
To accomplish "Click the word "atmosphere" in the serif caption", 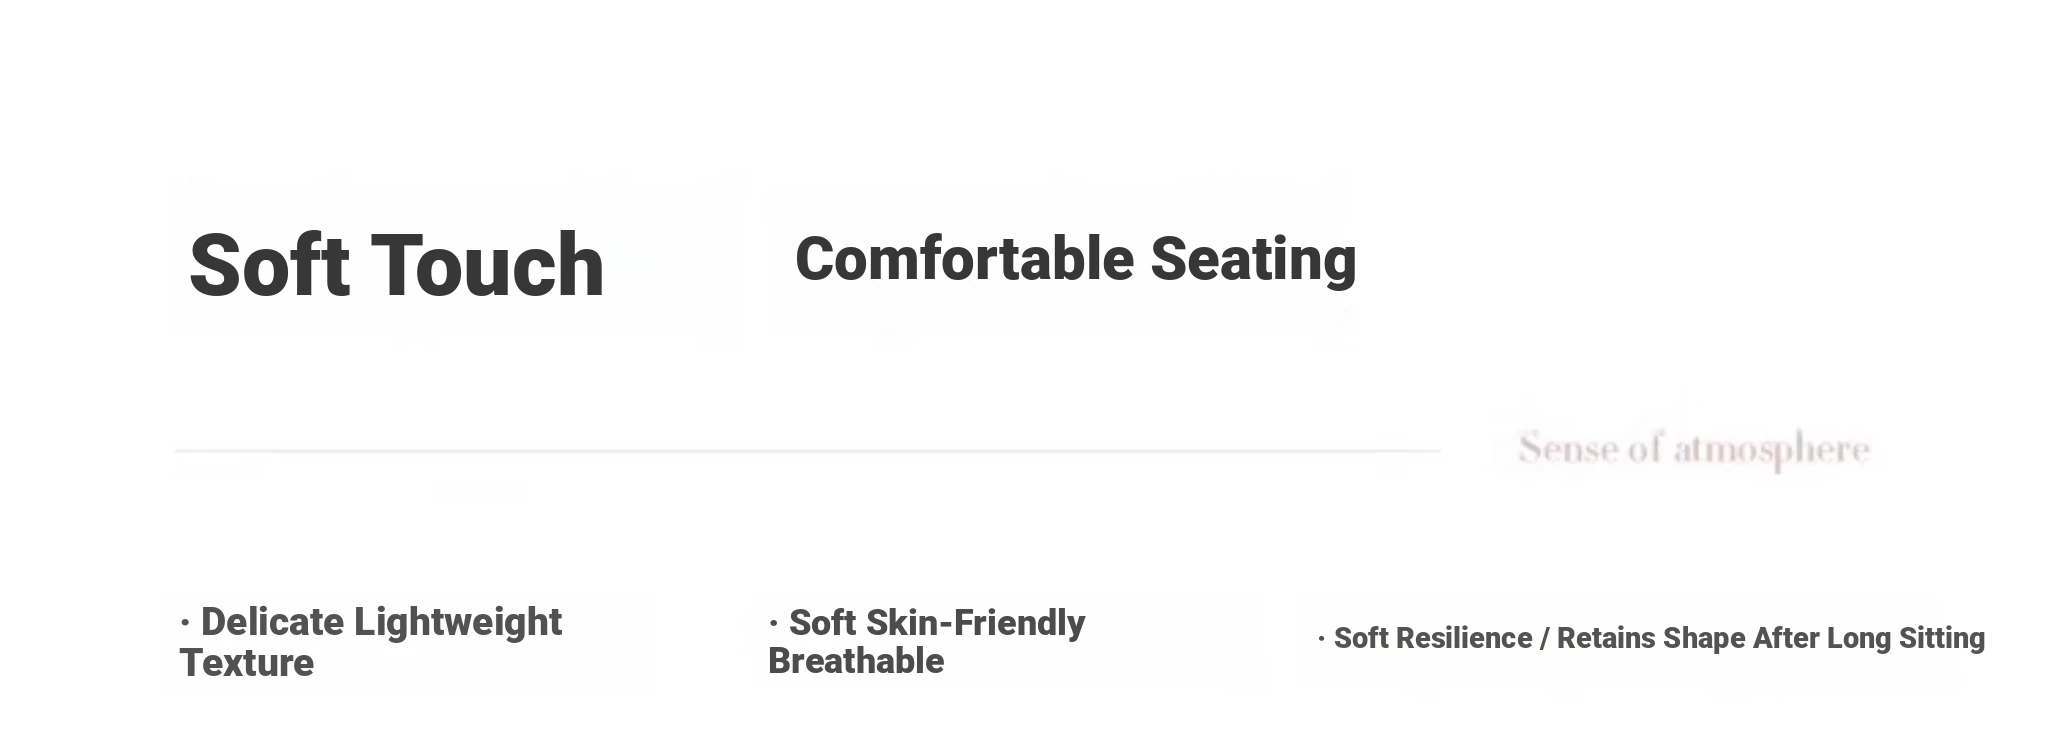I will (x=1771, y=449).
